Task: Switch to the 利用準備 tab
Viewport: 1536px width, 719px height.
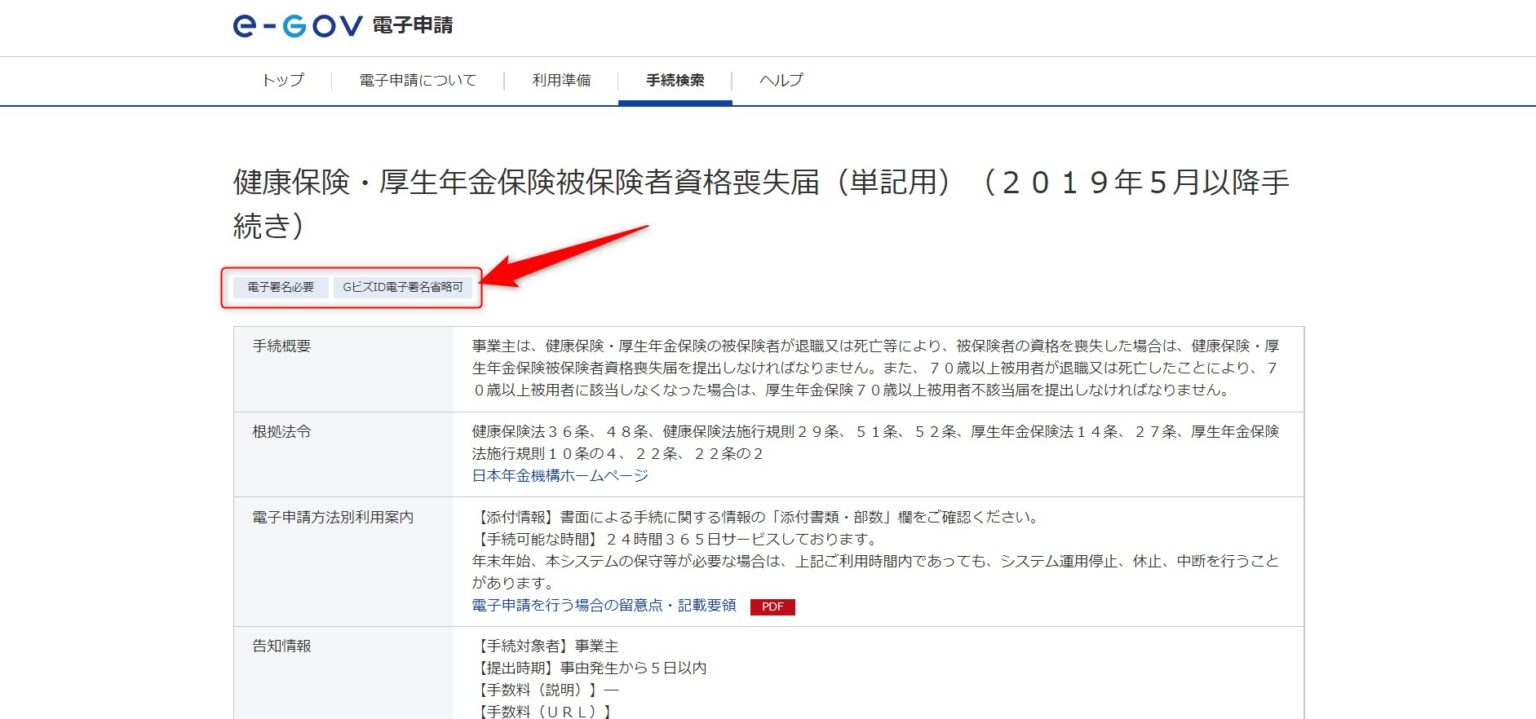Action: coord(560,80)
